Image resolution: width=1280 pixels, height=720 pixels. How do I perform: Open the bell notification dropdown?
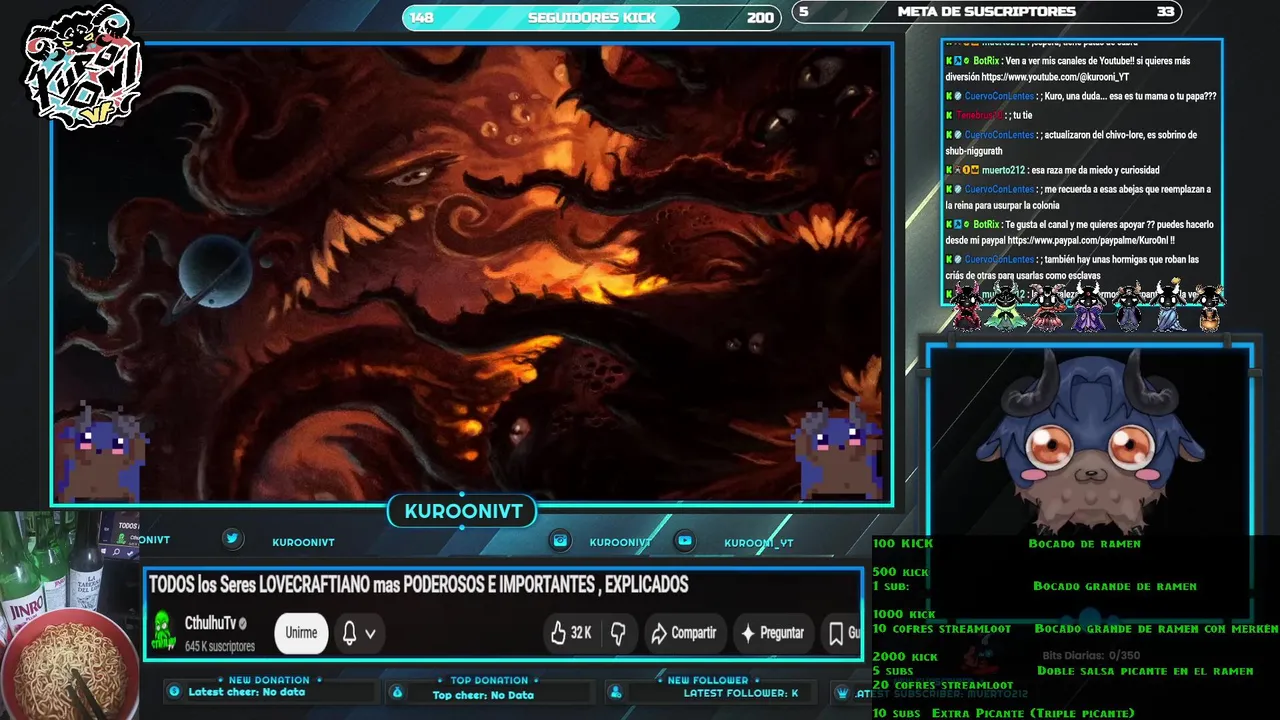pyautogui.click(x=359, y=633)
